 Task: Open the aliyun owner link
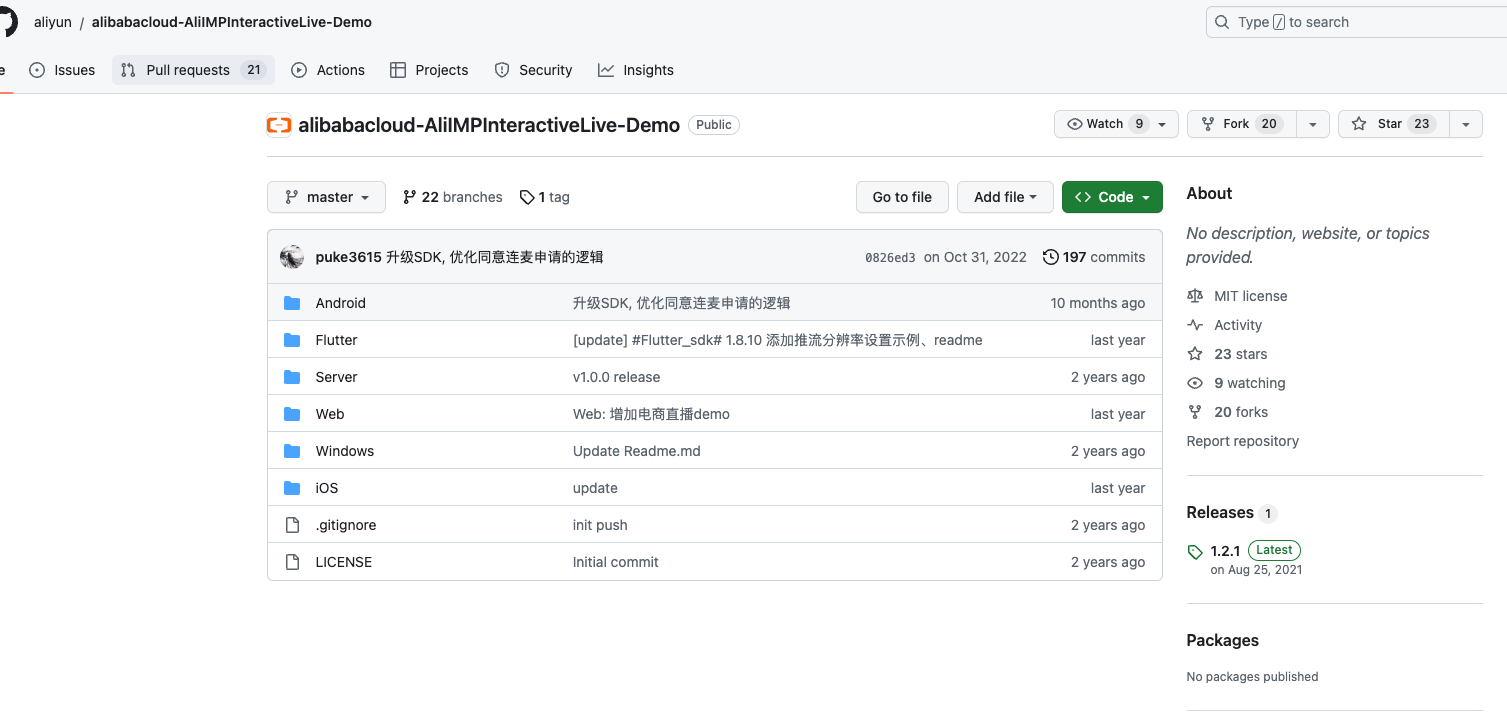pyautogui.click(x=53, y=22)
